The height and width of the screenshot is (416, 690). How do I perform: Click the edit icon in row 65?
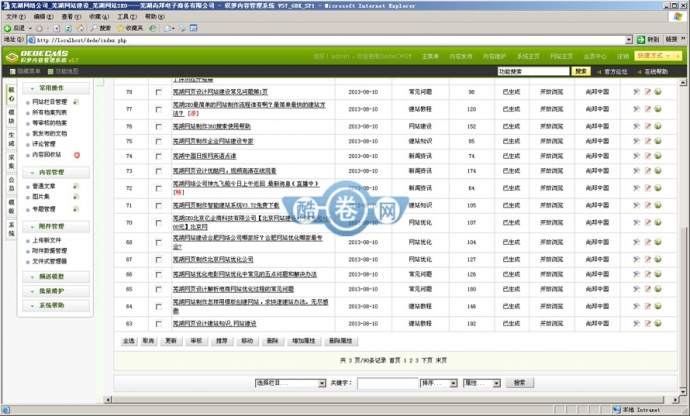click(x=647, y=289)
